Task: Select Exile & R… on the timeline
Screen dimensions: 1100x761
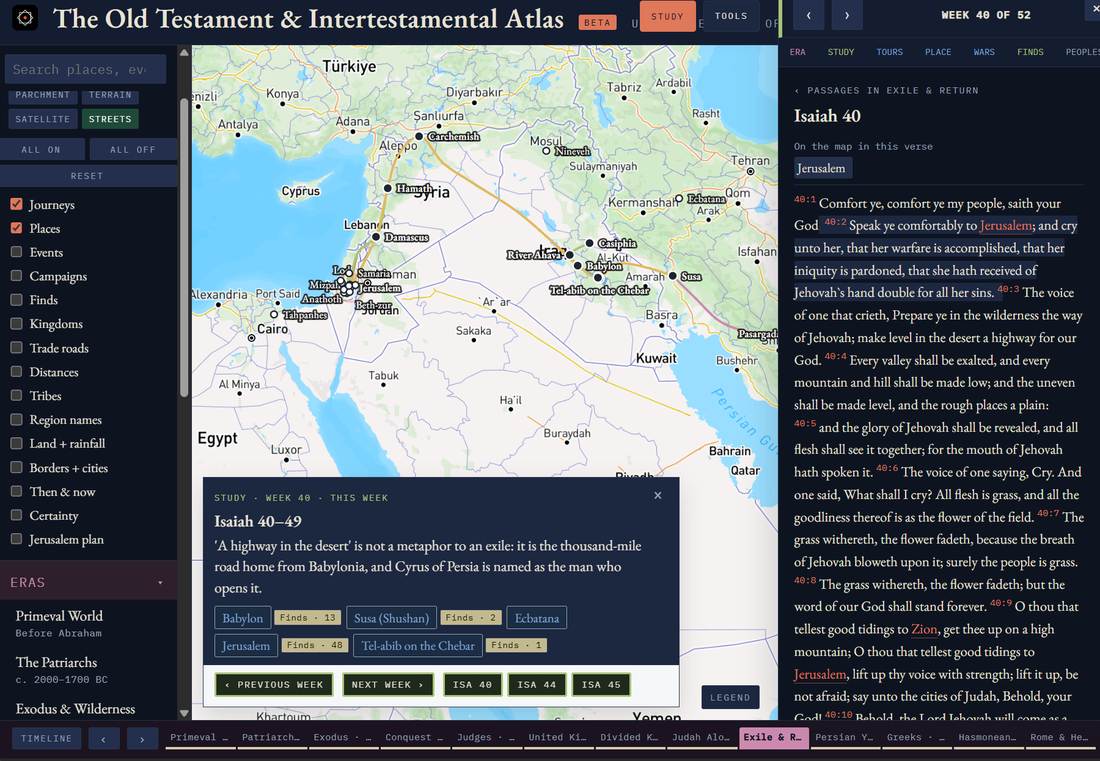Action: pyautogui.click(x=773, y=737)
